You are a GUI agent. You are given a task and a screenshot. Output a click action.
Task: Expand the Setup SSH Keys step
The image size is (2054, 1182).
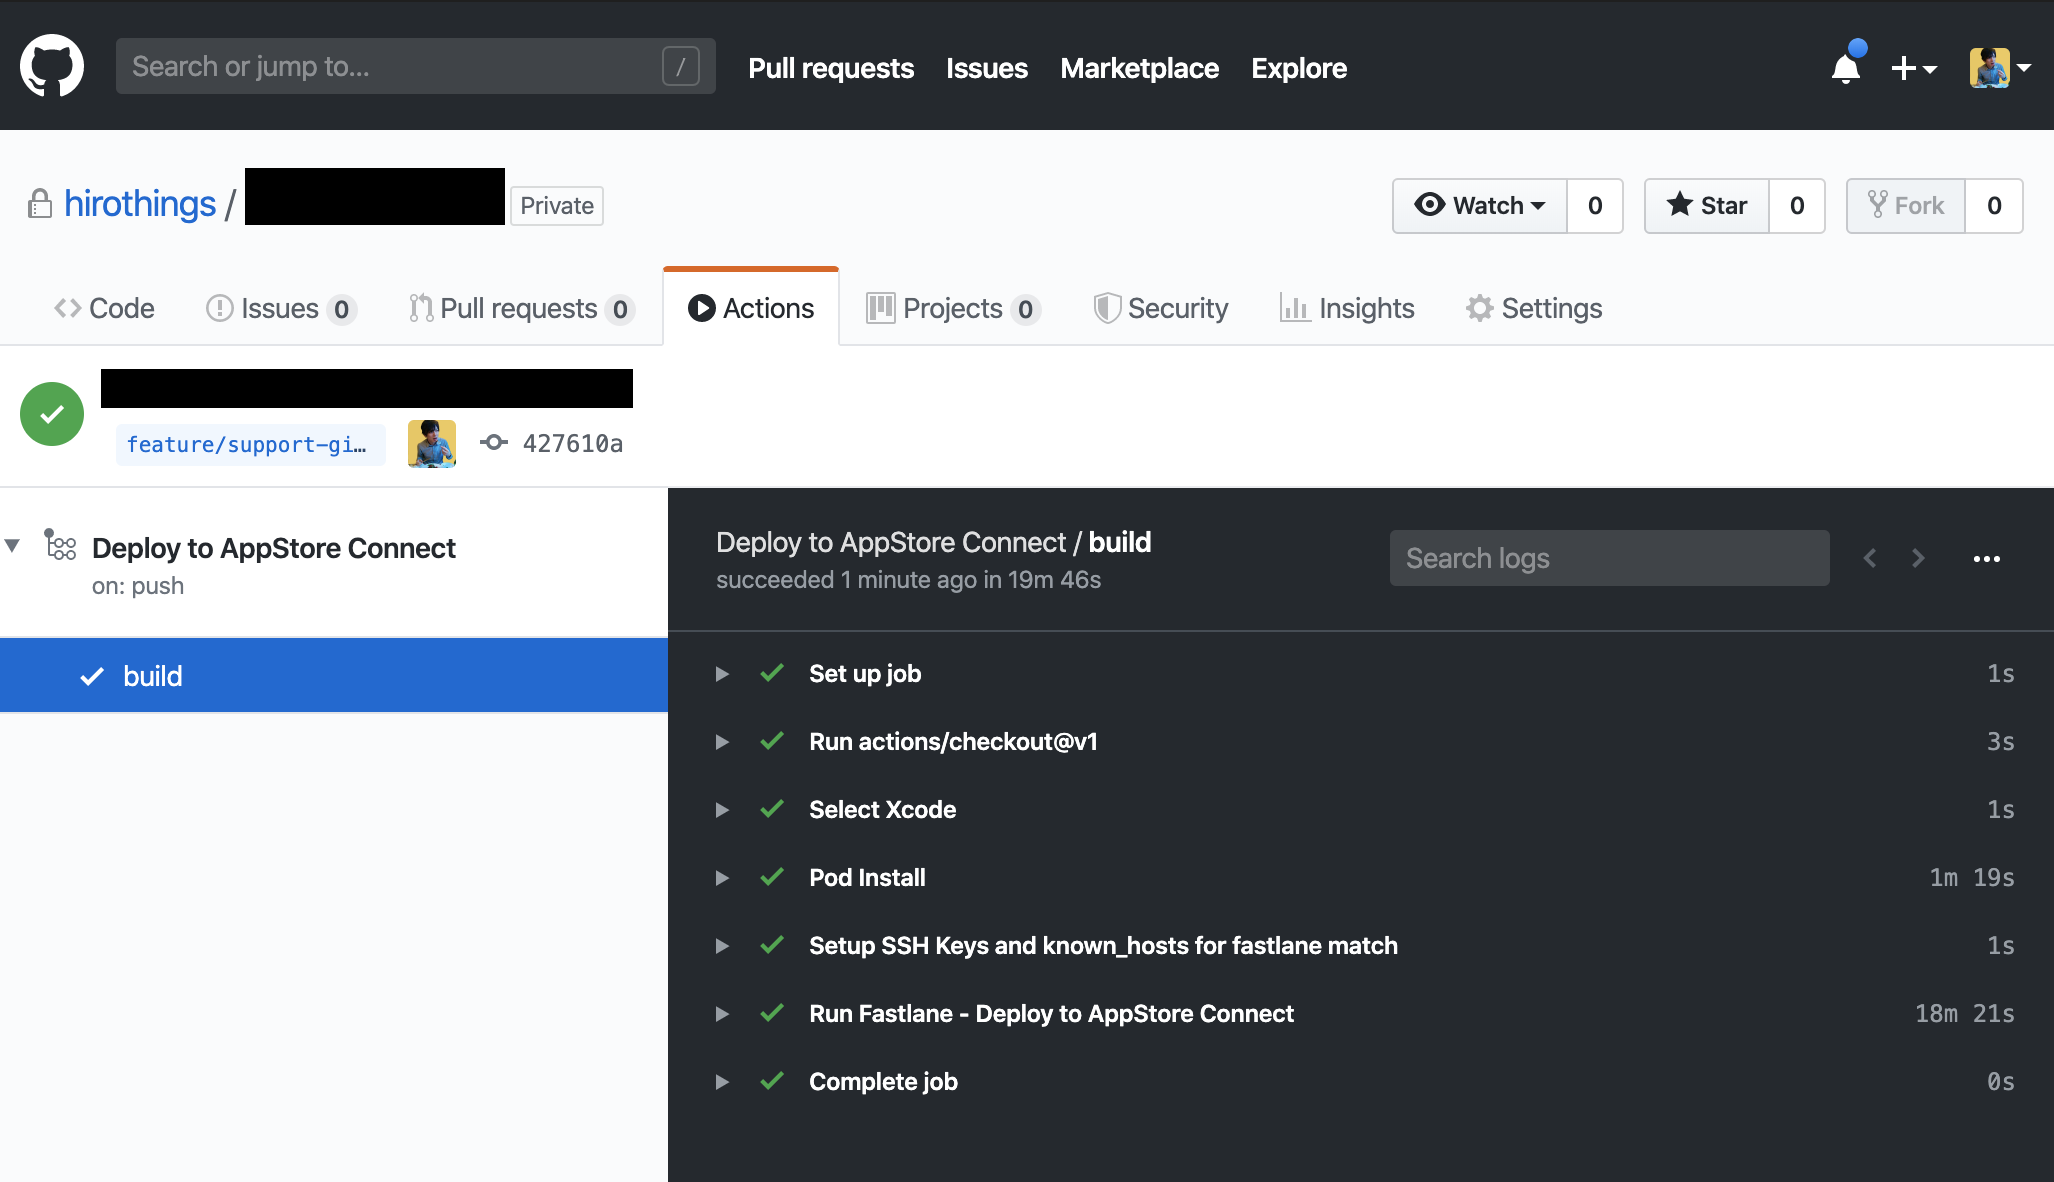[722, 946]
